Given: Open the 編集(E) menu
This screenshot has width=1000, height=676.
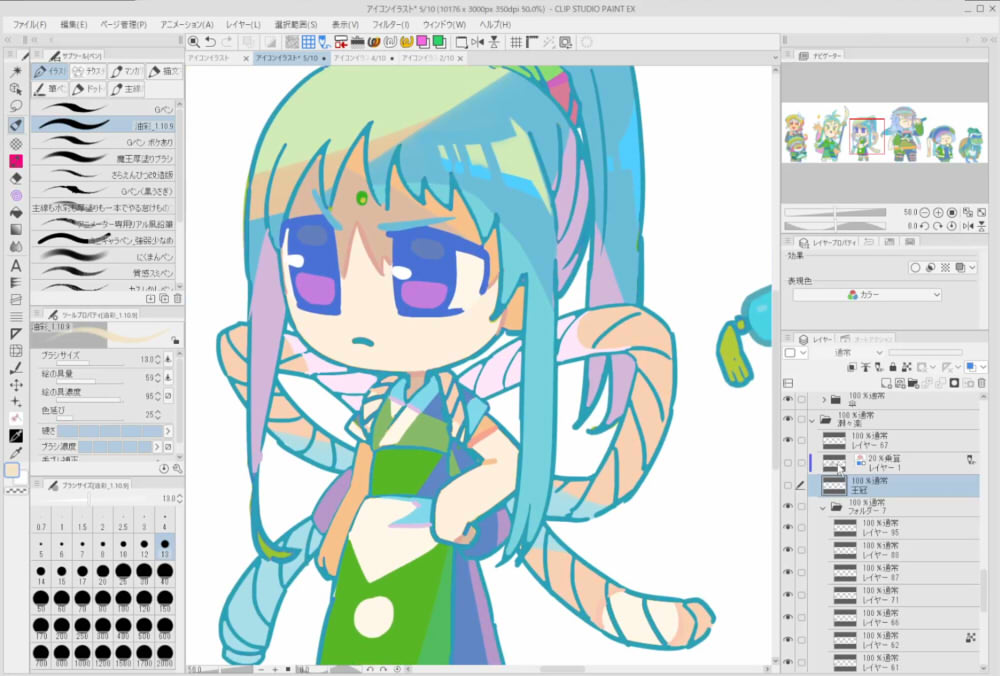Looking at the screenshot, I should click(x=74, y=24).
